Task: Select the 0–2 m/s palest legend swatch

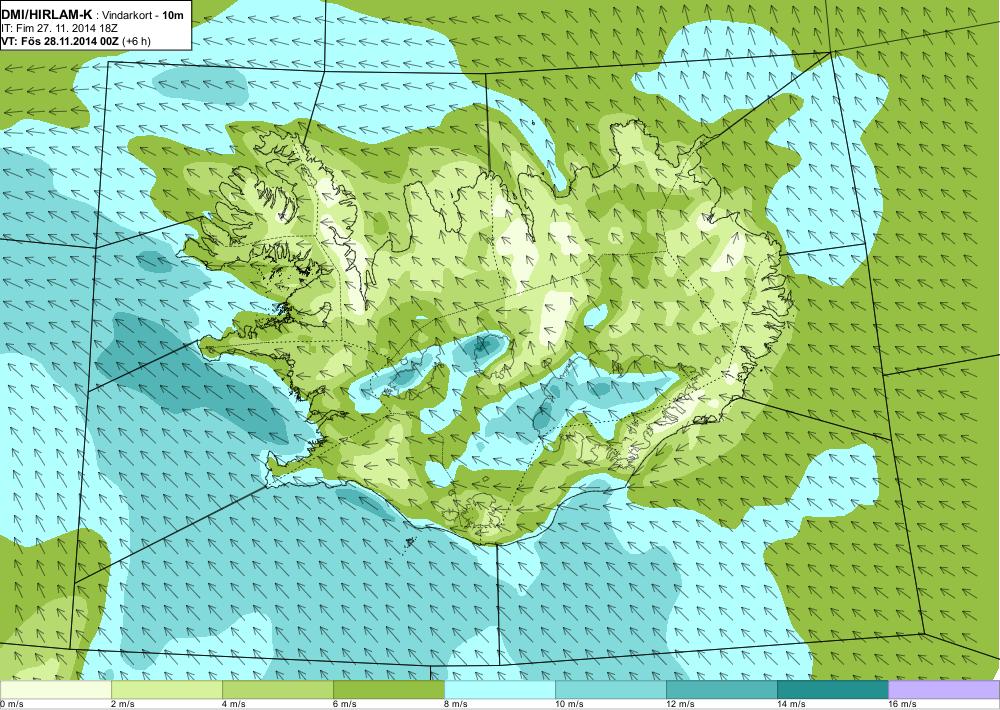Action: click(55, 690)
